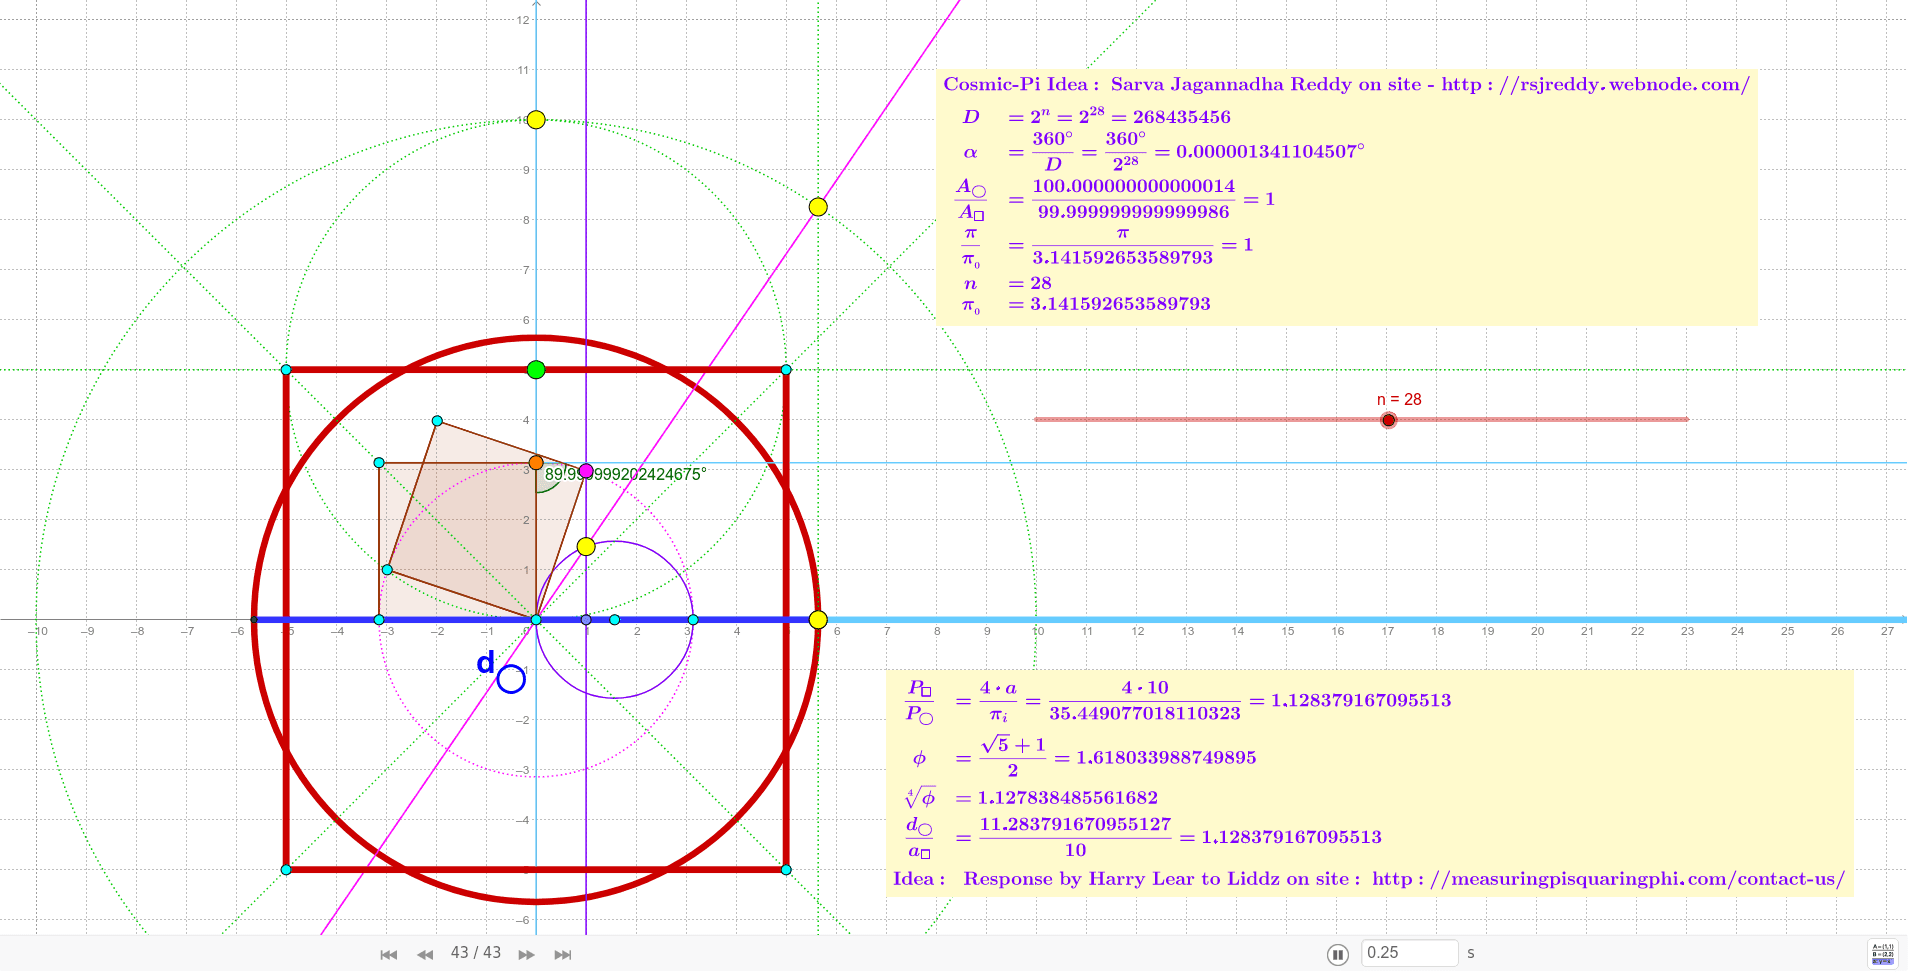The height and width of the screenshot is (972, 1909).
Task: Click the golden ratio 1.618033988749895 value
Action: pyautogui.click(x=1166, y=758)
